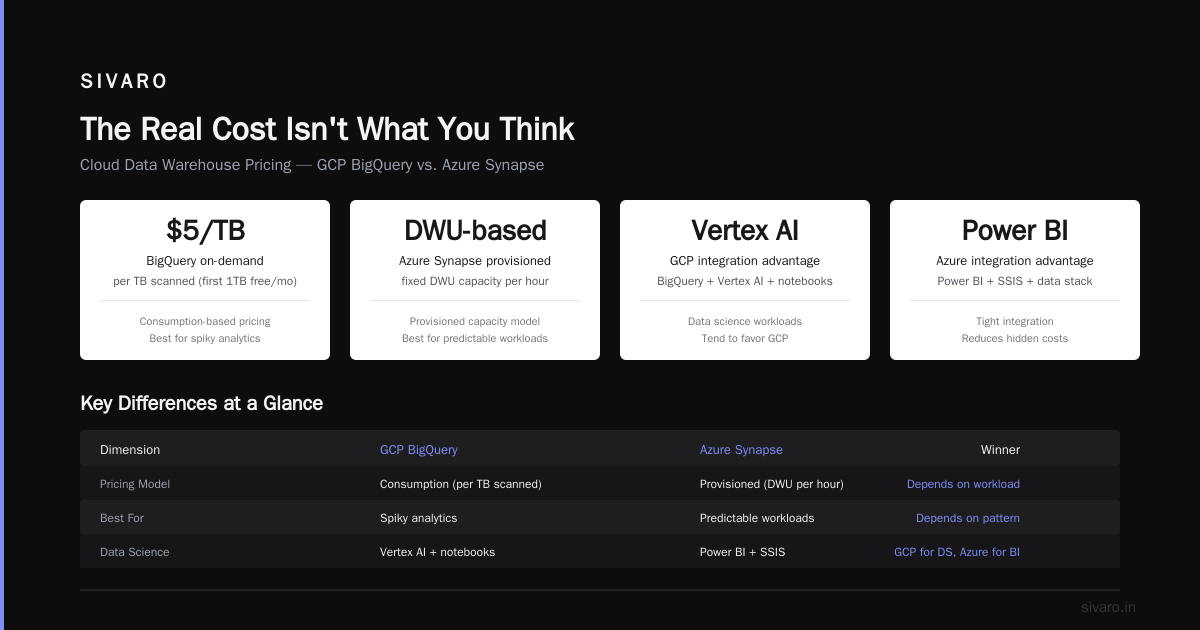Viewport: 1200px width, 630px height.
Task: Click 'BigQuery on-demand' label
Action: tap(205, 261)
